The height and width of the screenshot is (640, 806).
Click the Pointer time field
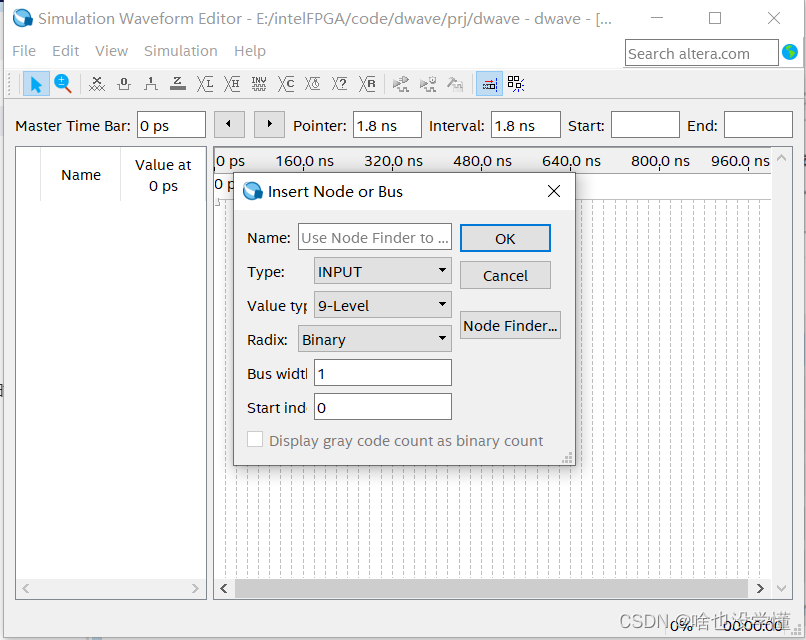[x=387, y=125]
